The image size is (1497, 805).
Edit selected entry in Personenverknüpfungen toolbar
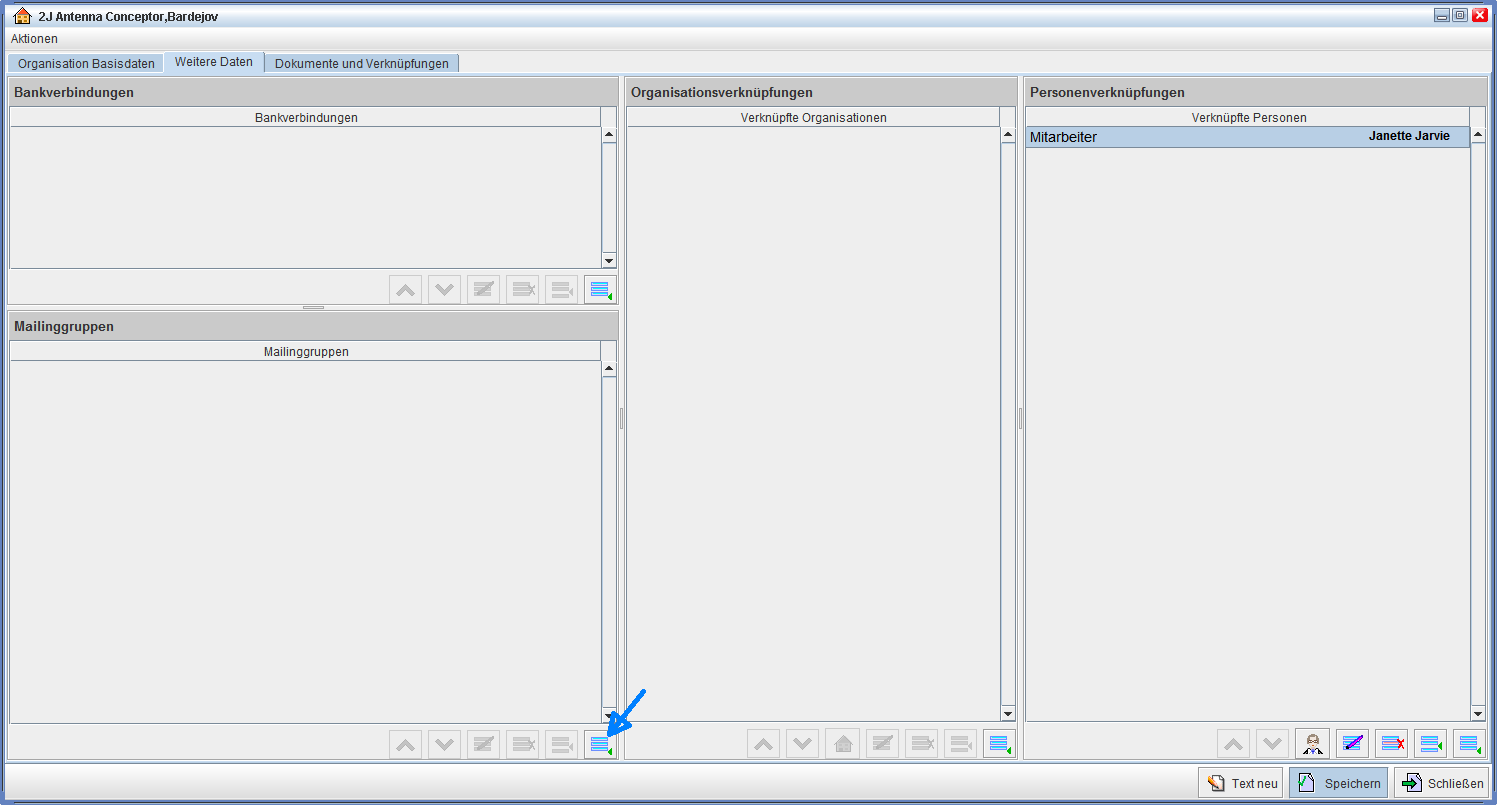tap(1352, 744)
